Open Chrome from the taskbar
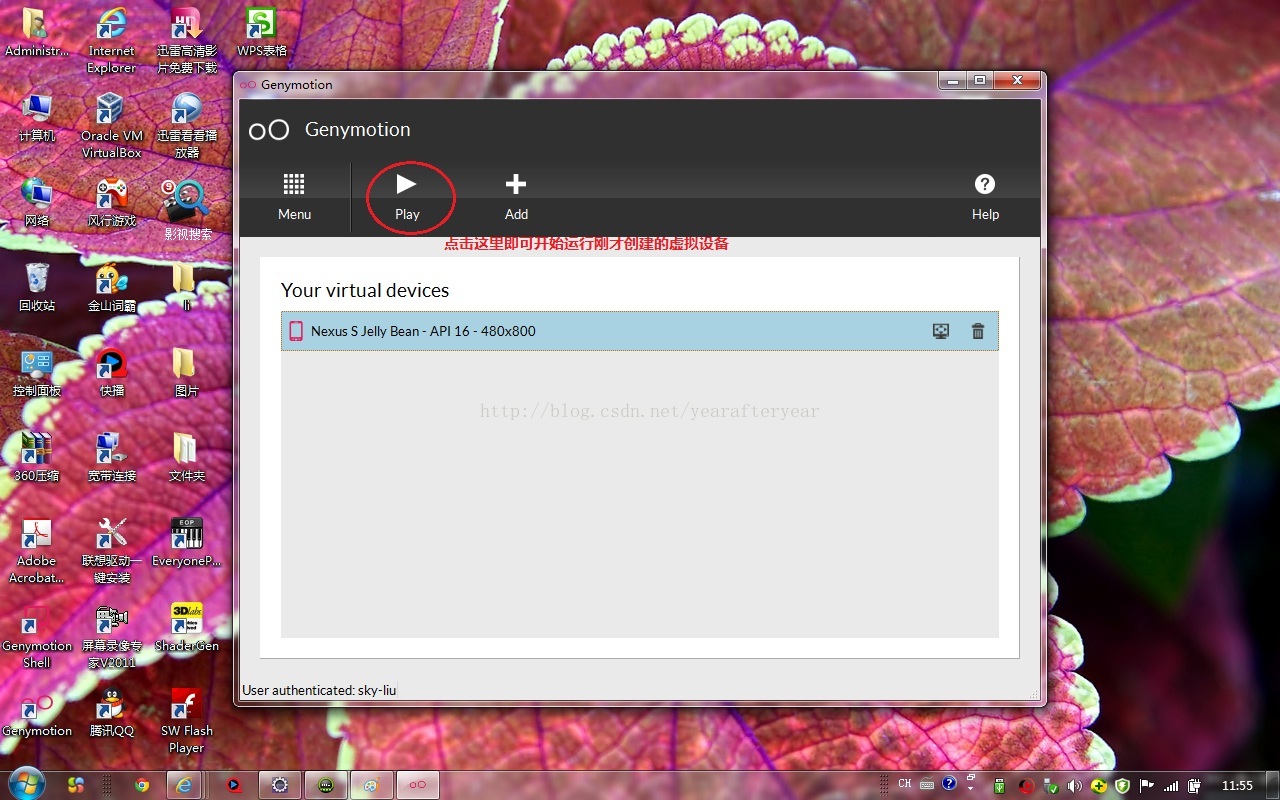 click(x=142, y=785)
